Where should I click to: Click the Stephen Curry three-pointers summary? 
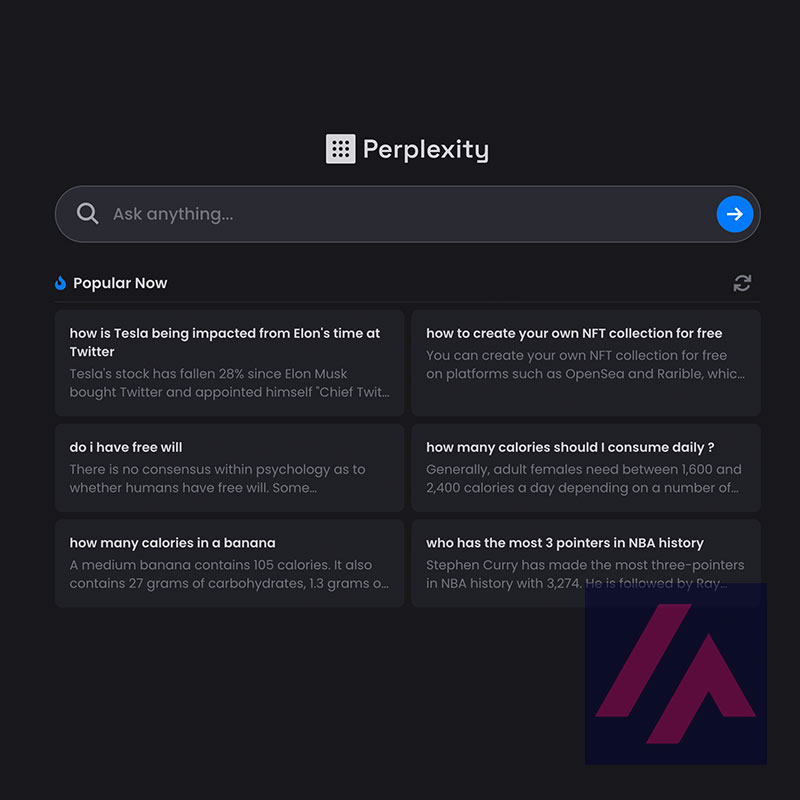tap(585, 574)
